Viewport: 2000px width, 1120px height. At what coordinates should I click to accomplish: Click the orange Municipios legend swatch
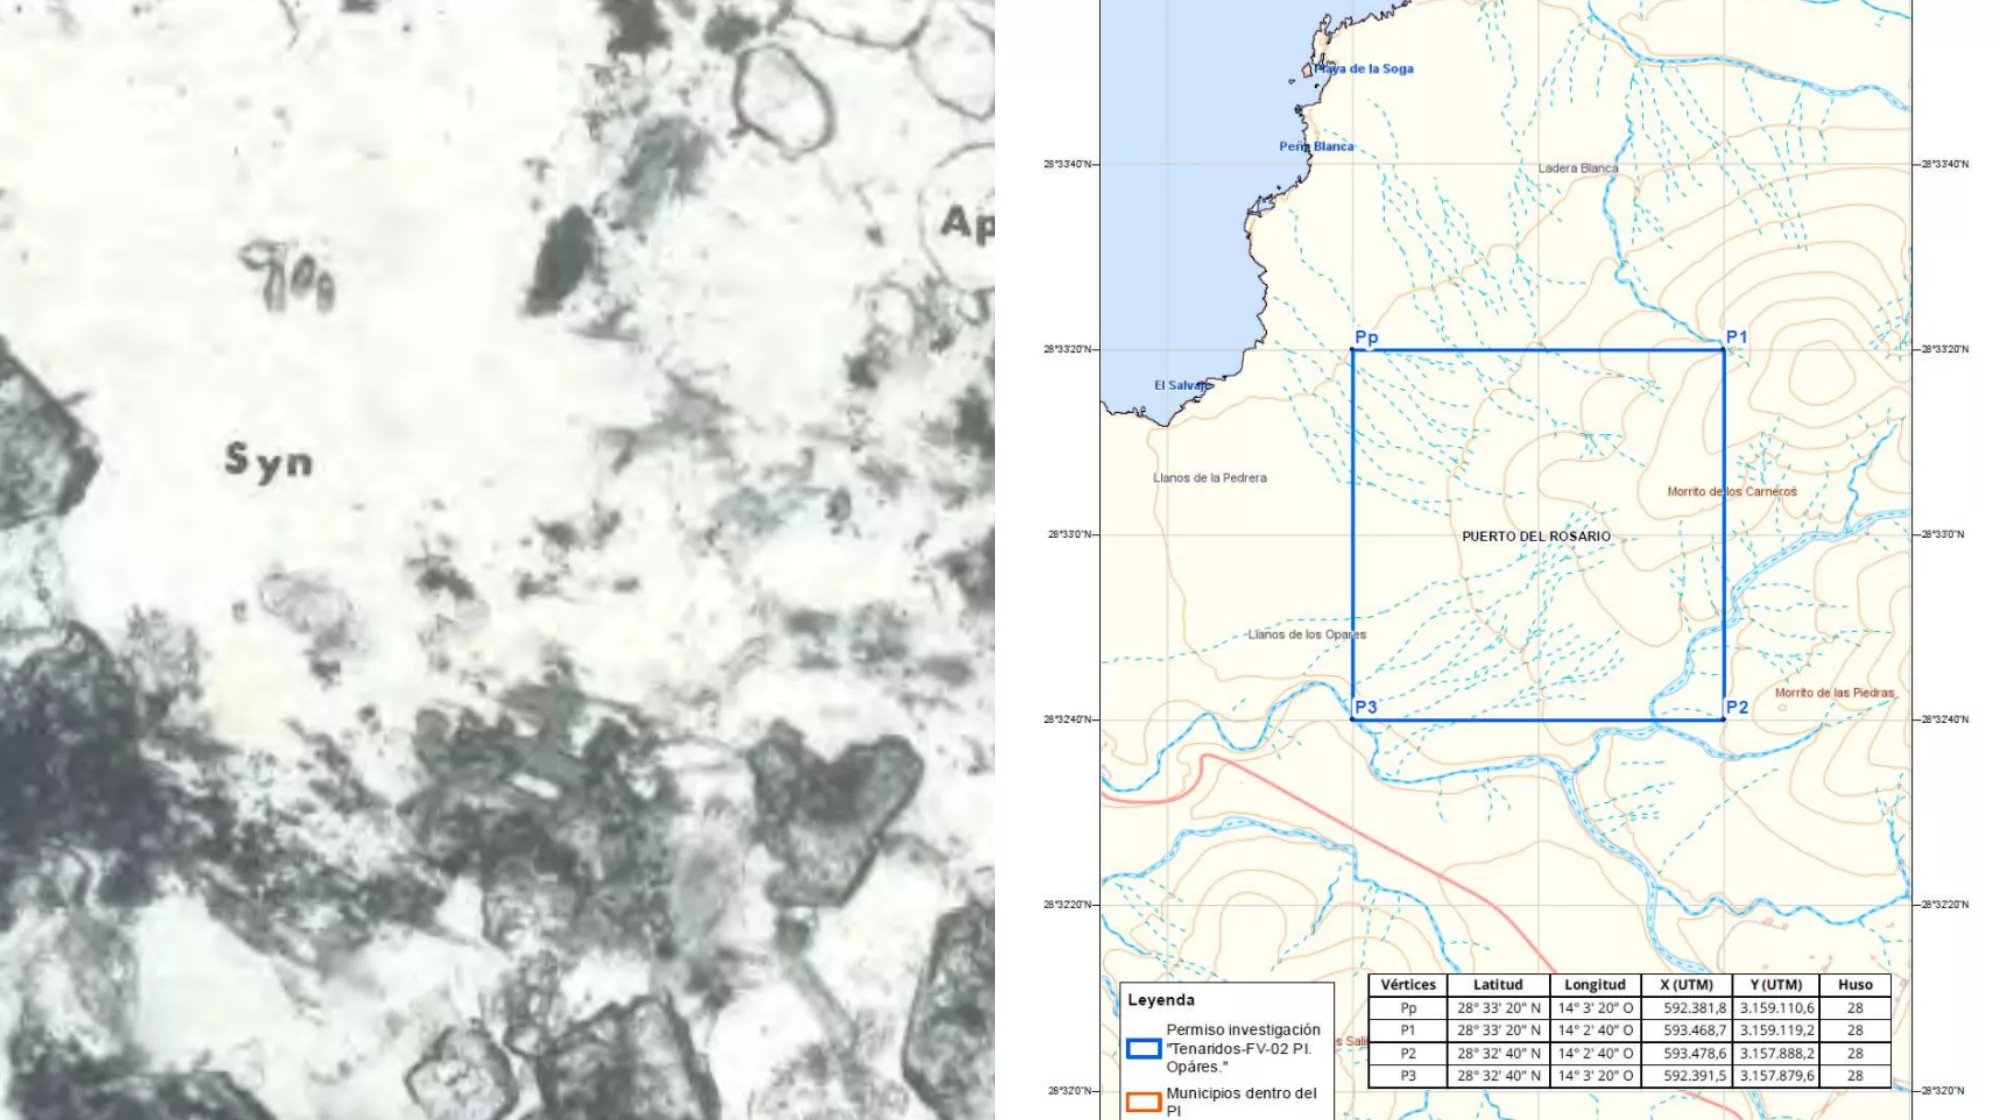pos(1143,1102)
